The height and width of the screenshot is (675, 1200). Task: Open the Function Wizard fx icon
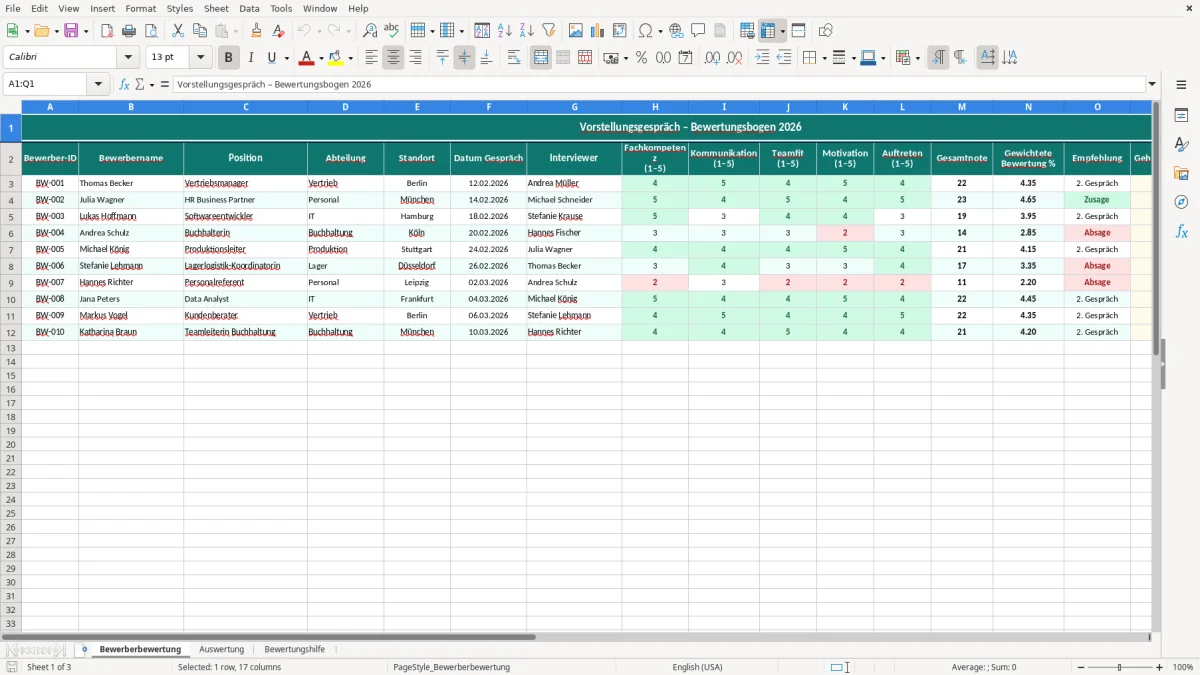[x=125, y=85]
